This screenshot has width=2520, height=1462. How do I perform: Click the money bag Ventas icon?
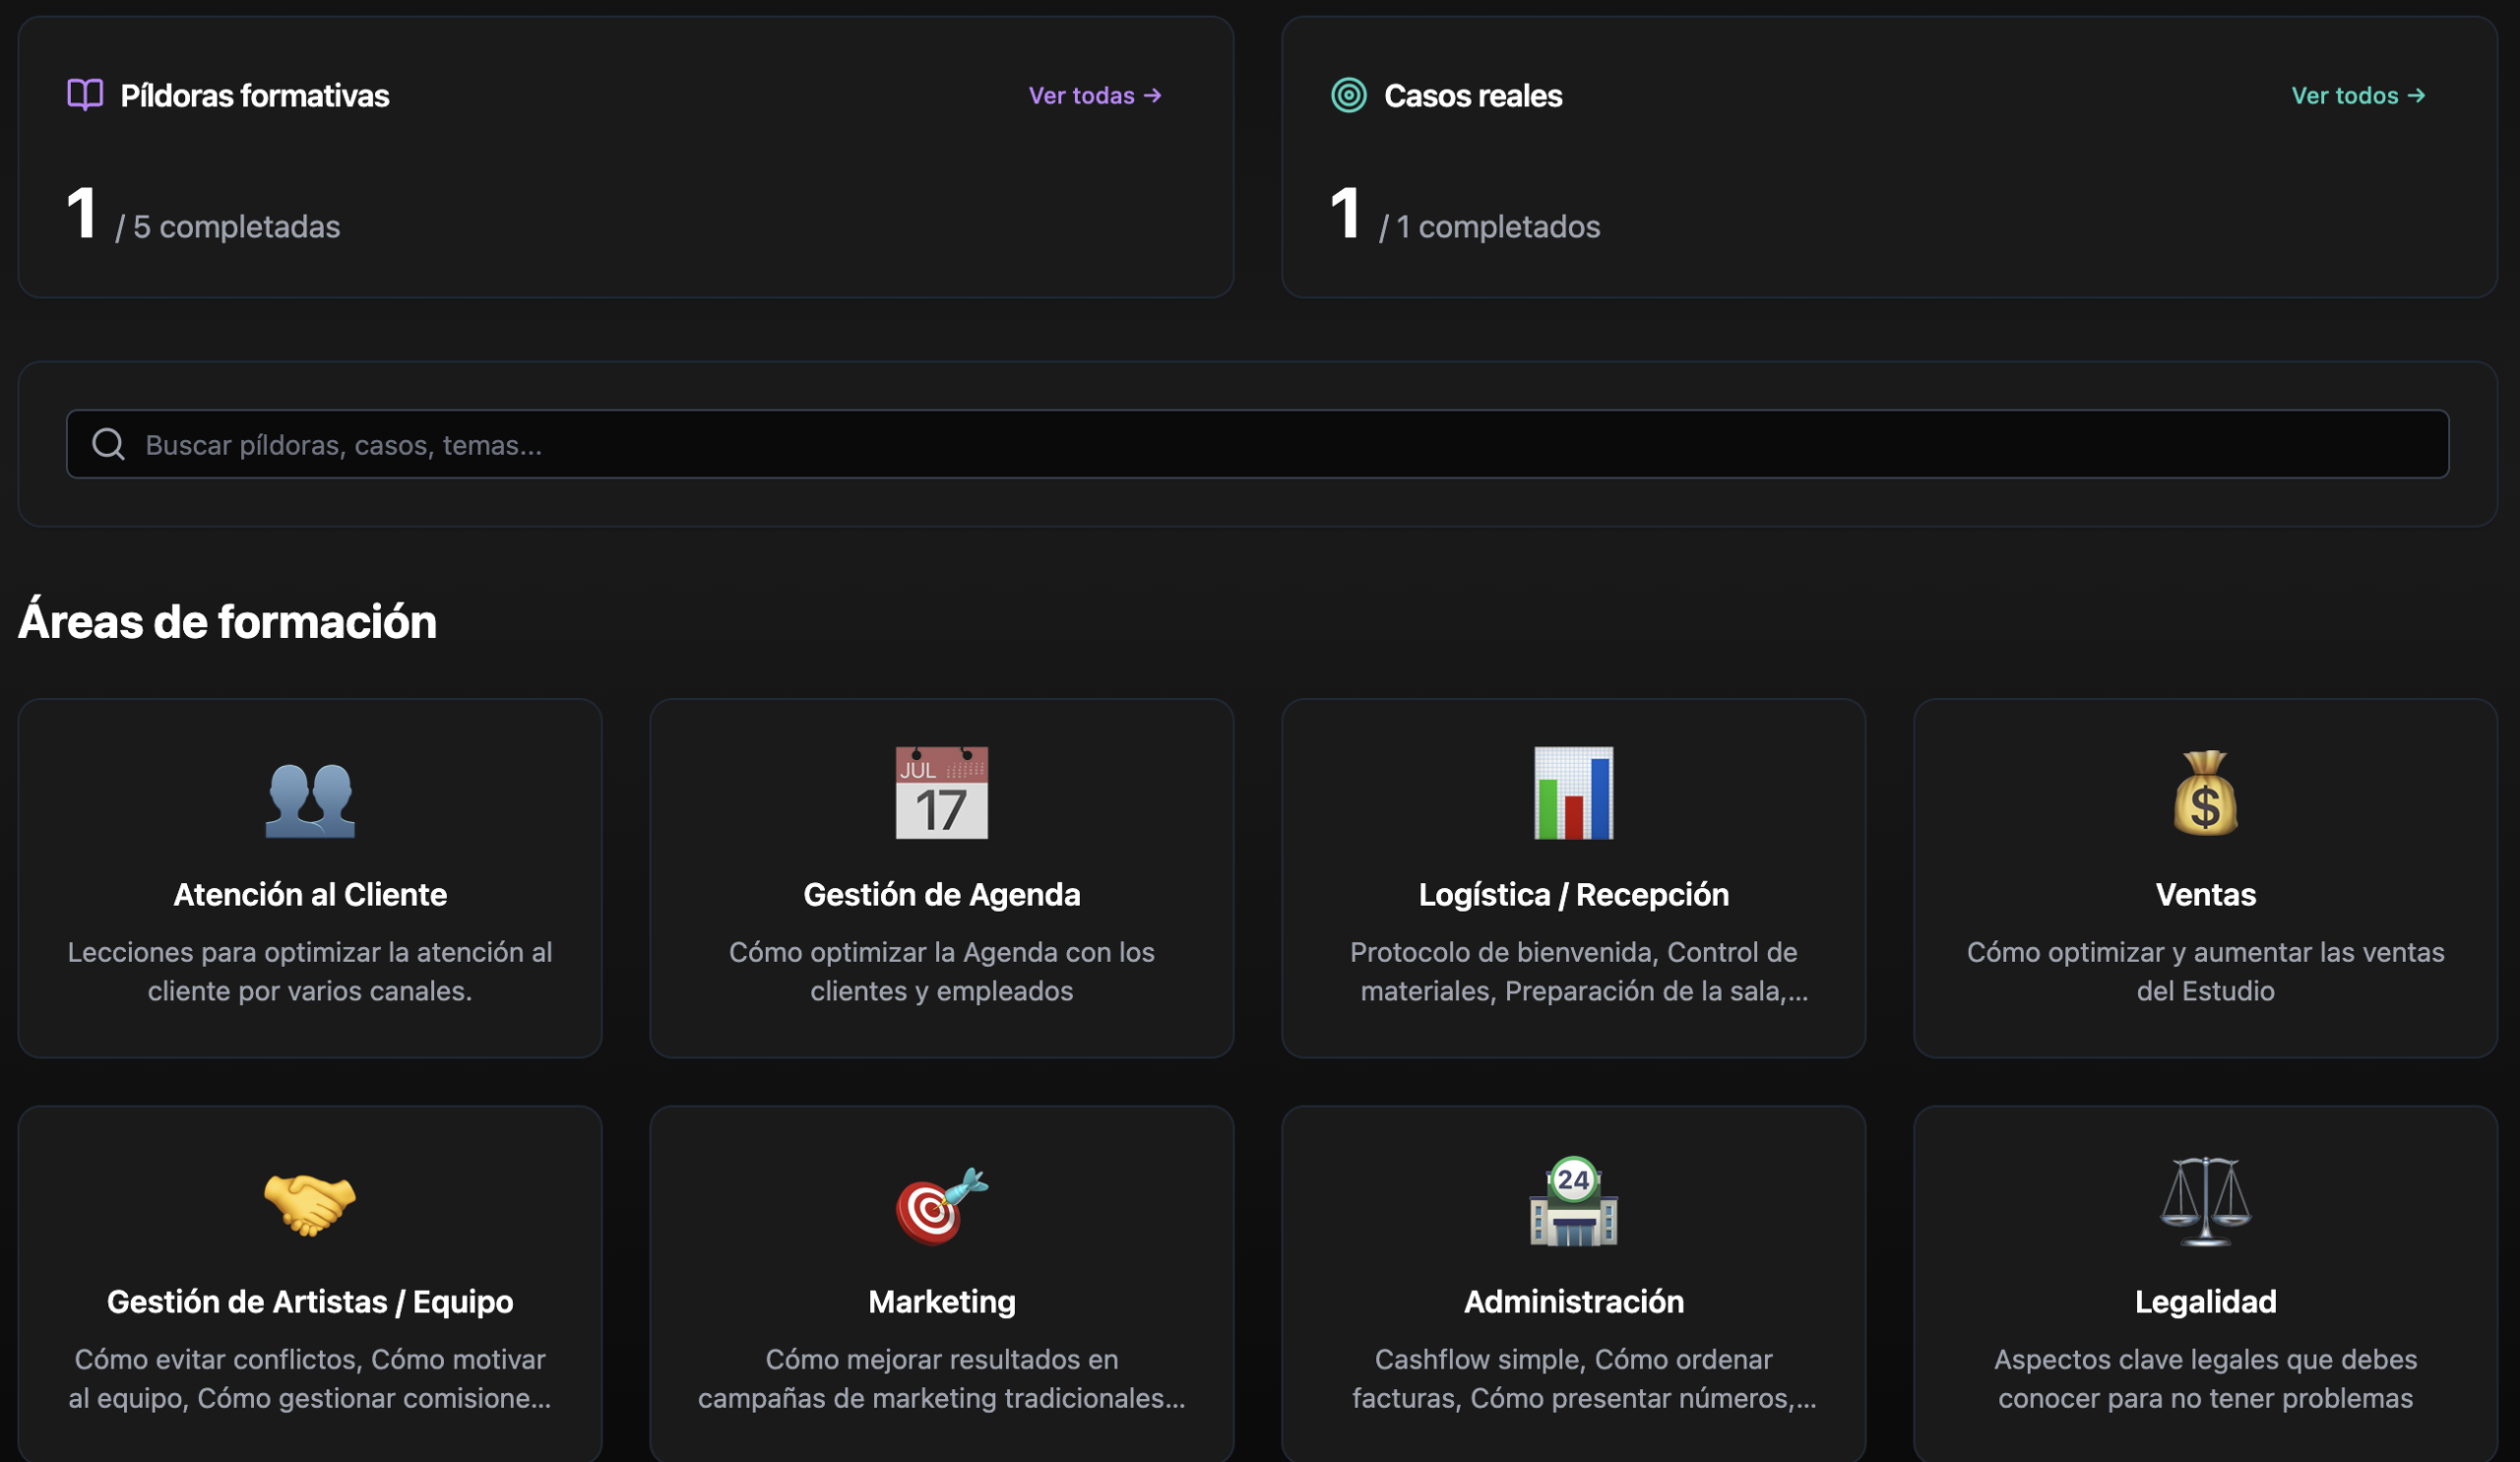coord(2205,793)
